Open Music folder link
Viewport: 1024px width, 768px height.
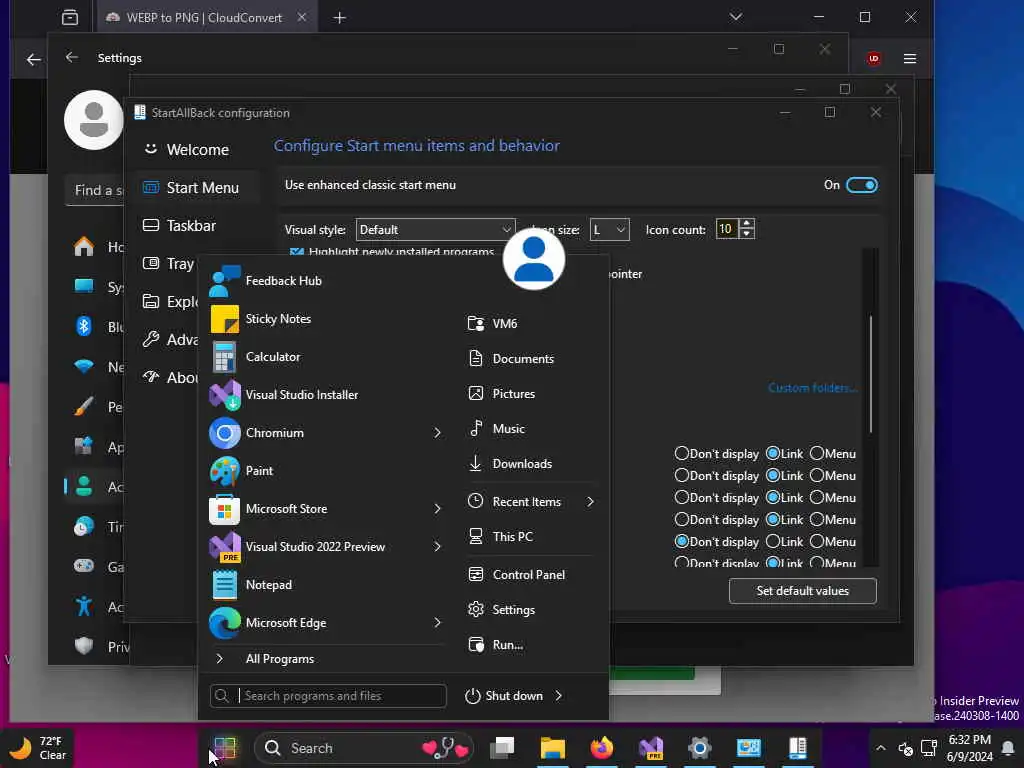(496, 428)
